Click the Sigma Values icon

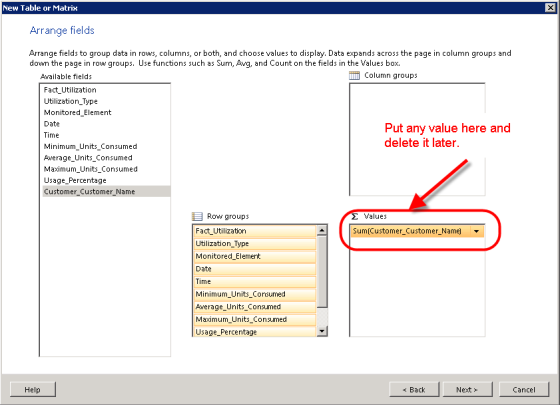click(355, 216)
